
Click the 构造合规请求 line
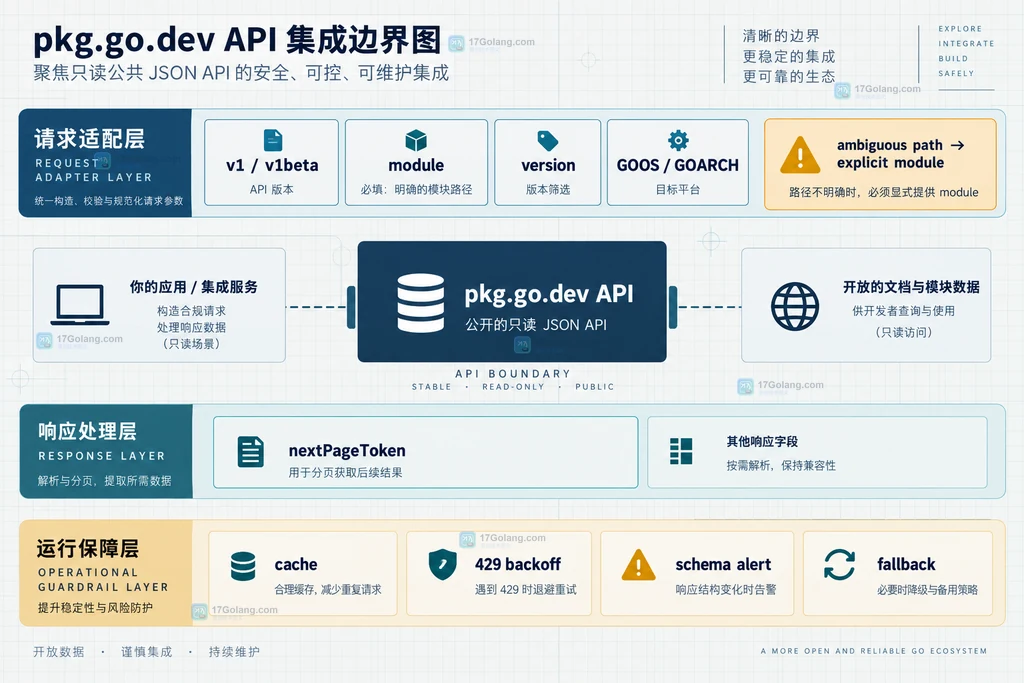click(x=191, y=311)
